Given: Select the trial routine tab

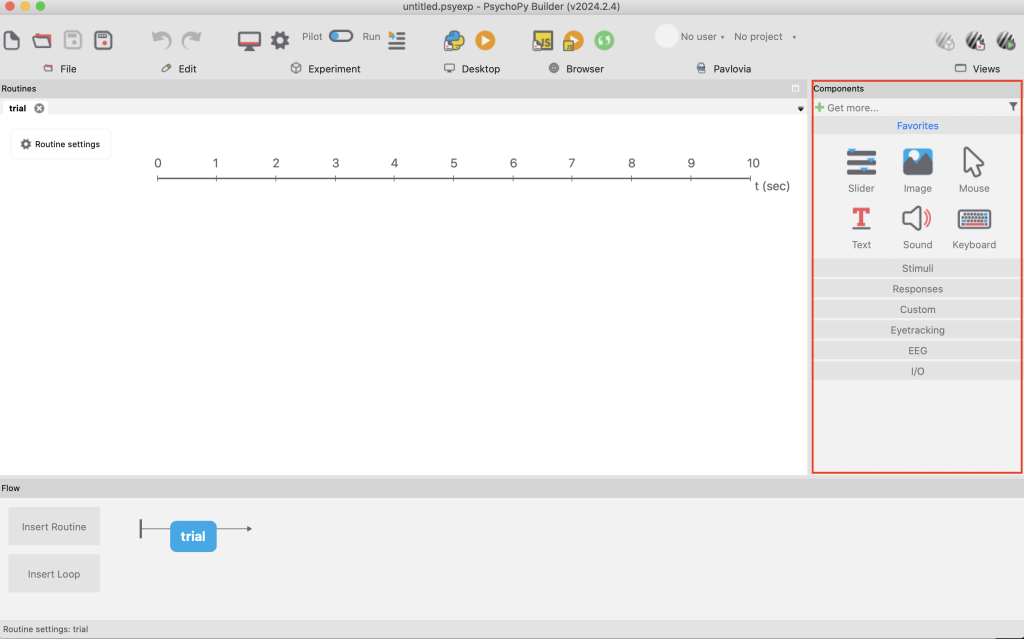Looking at the screenshot, I should pyautogui.click(x=18, y=108).
